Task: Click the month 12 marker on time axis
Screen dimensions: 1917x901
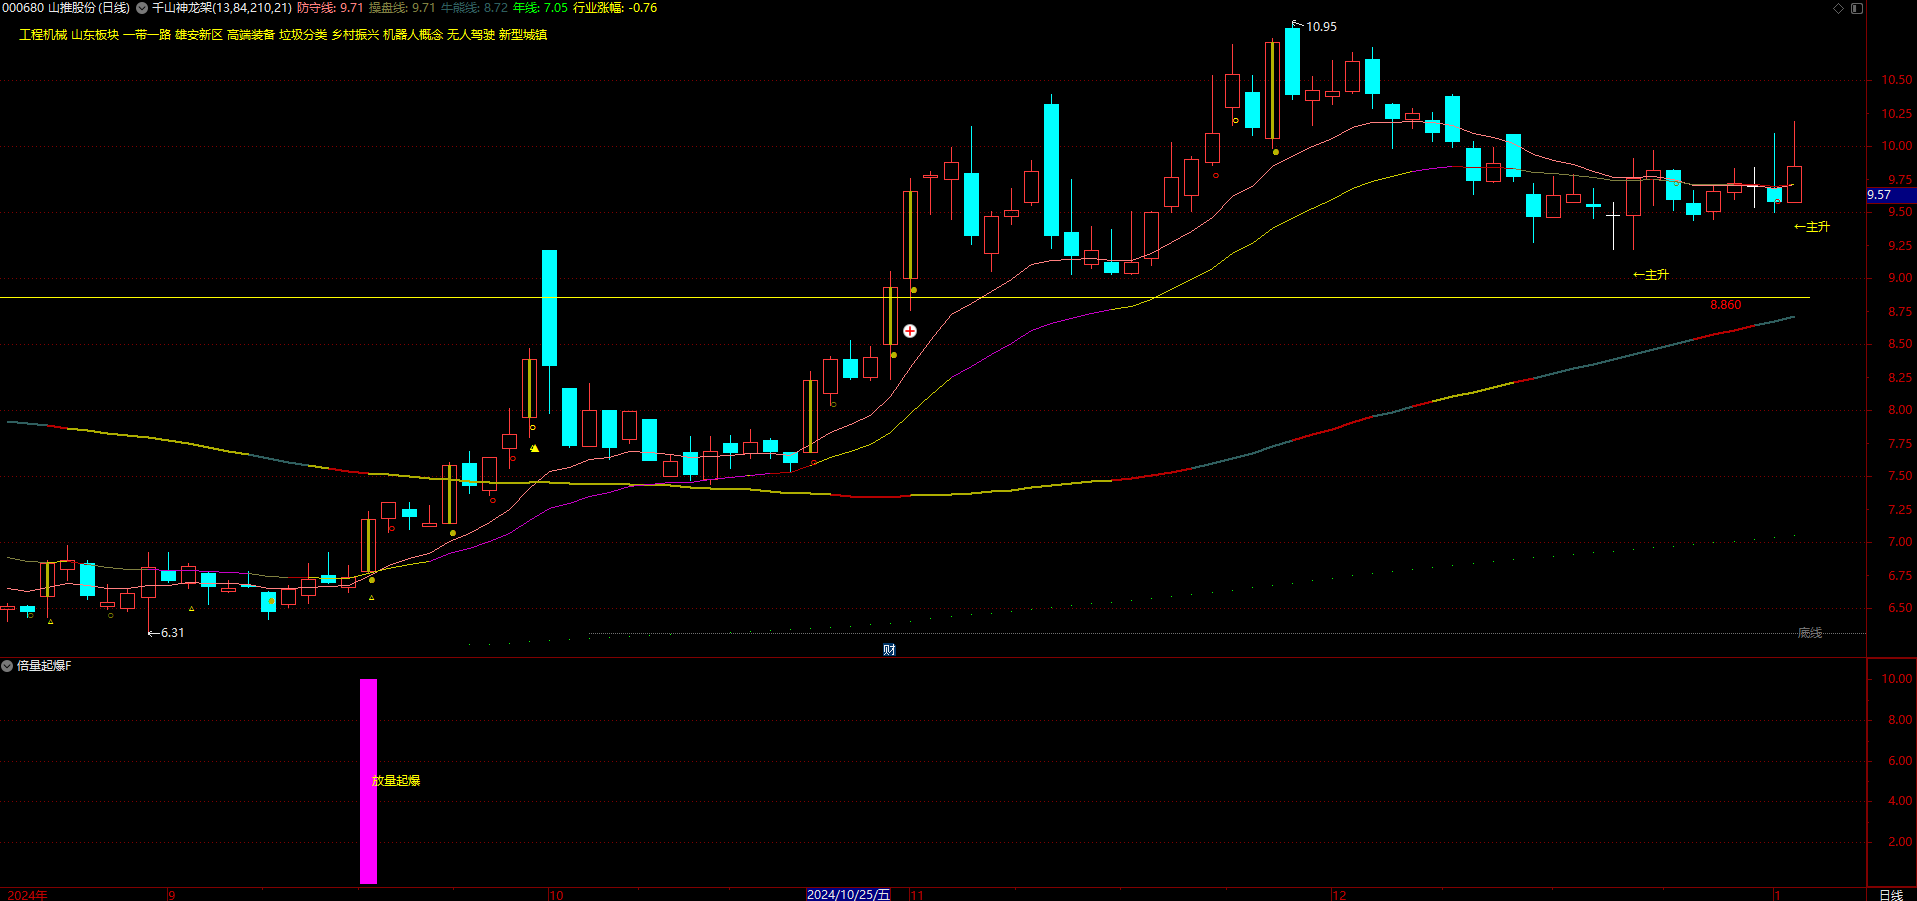Action: [x=1340, y=895]
